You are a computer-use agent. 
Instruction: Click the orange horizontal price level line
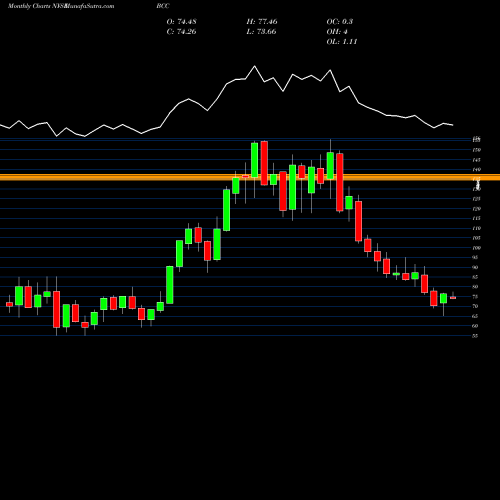coord(250,177)
